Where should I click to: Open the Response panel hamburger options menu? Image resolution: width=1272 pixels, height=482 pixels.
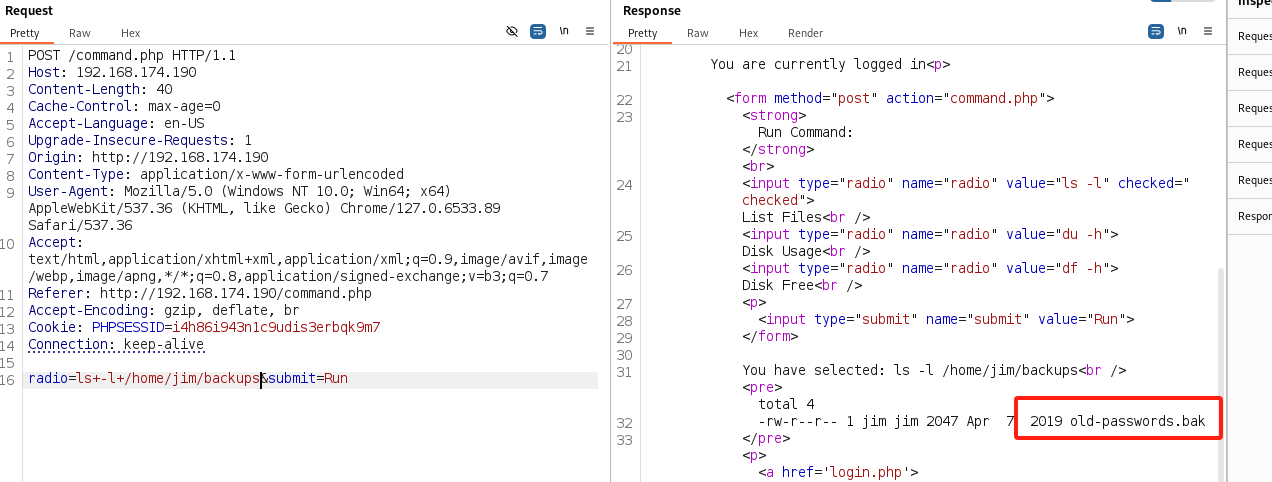pyautogui.click(x=1208, y=32)
